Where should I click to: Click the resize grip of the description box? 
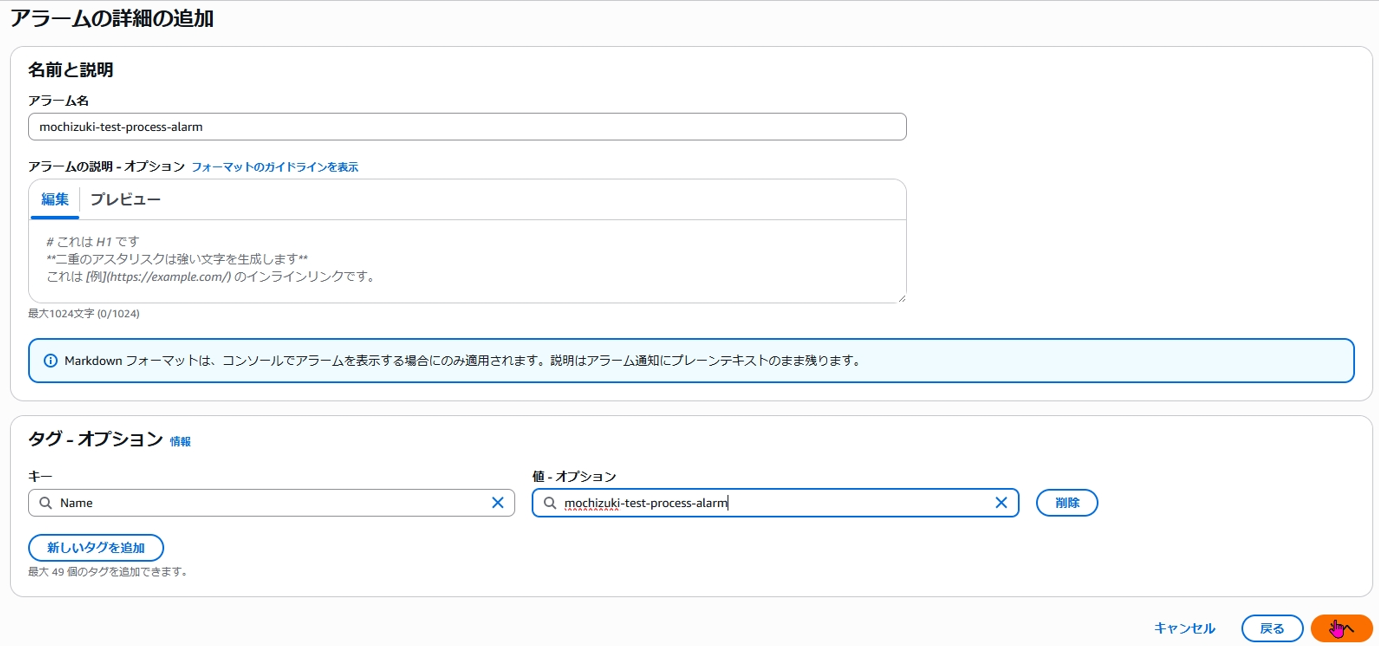point(901,297)
